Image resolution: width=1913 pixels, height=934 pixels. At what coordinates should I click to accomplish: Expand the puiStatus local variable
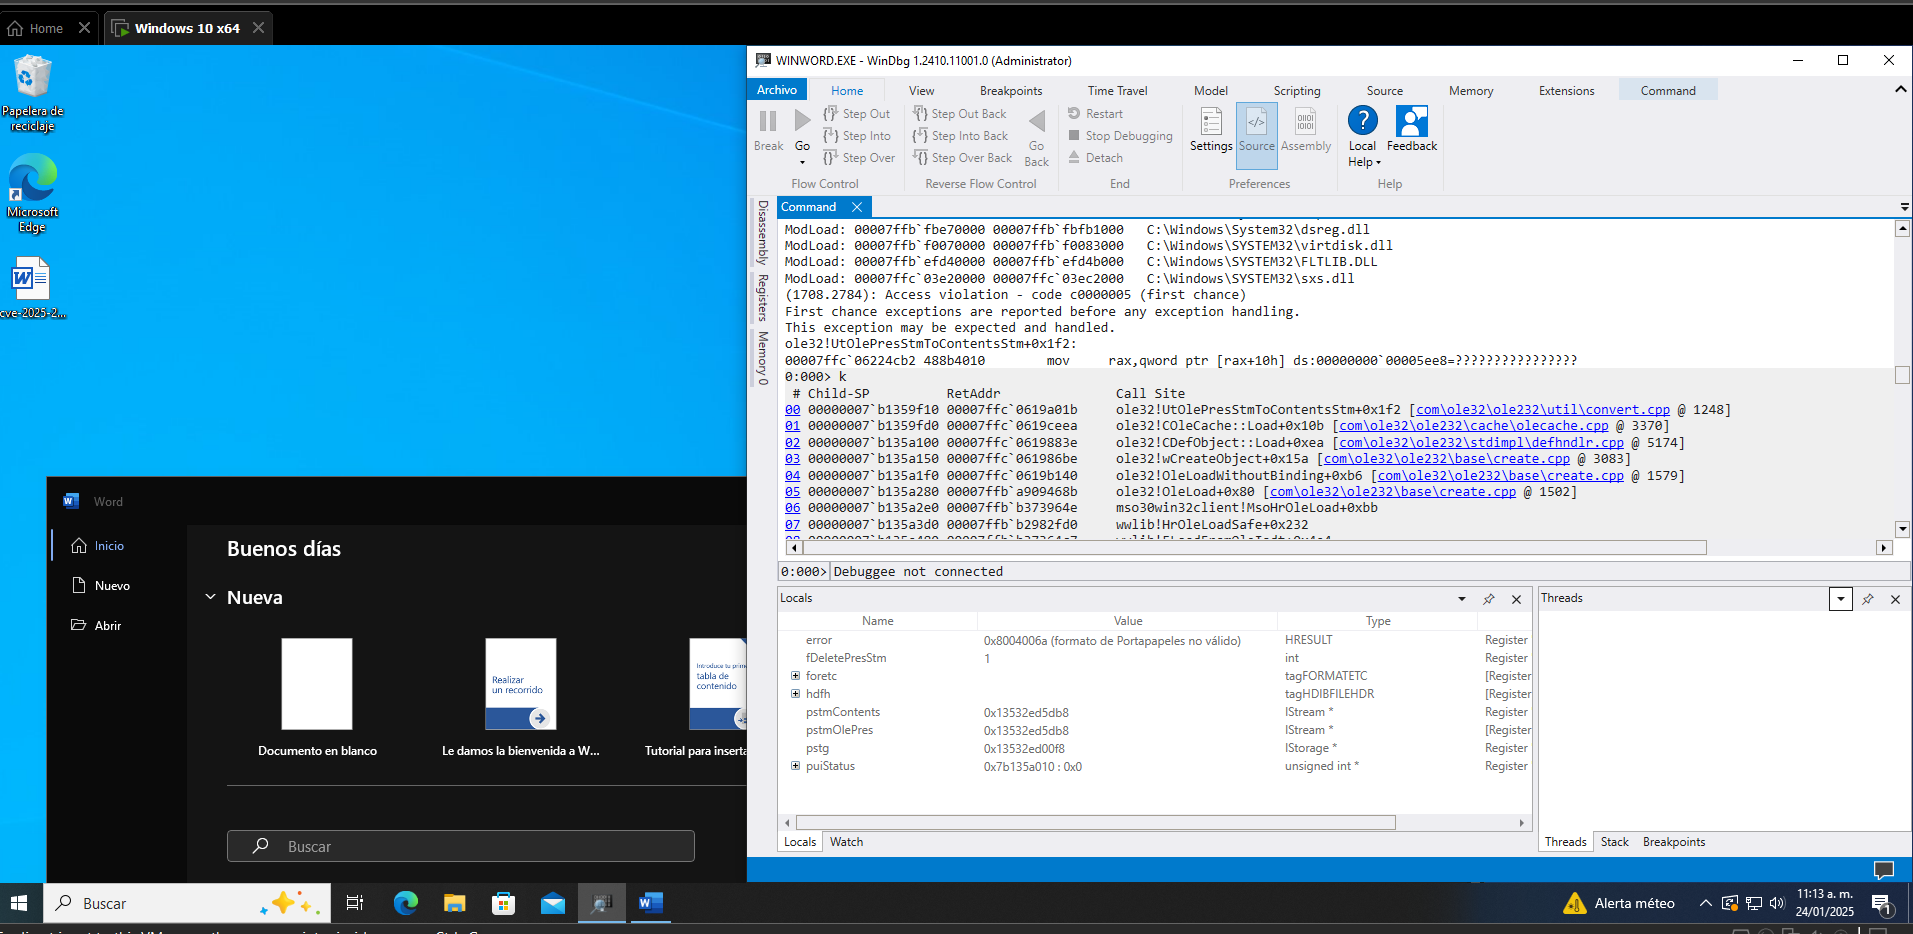795,766
